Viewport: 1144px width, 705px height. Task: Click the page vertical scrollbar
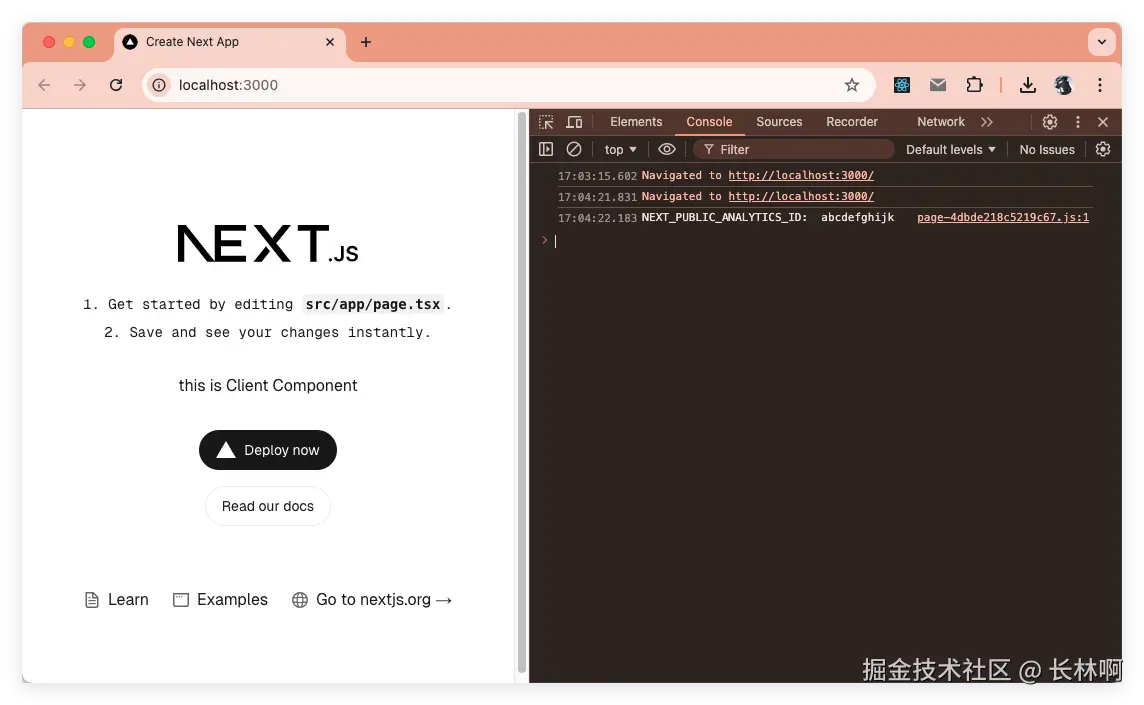[522, 392]
